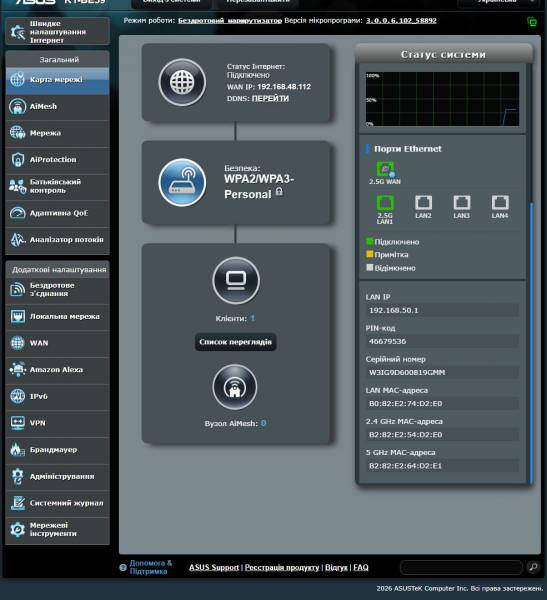The height and width of the screenshot is (600, 547).
Task: Click 2.4 GHz MAC B2:82:E2:54:D2:E0
Action: pos(442,435)
